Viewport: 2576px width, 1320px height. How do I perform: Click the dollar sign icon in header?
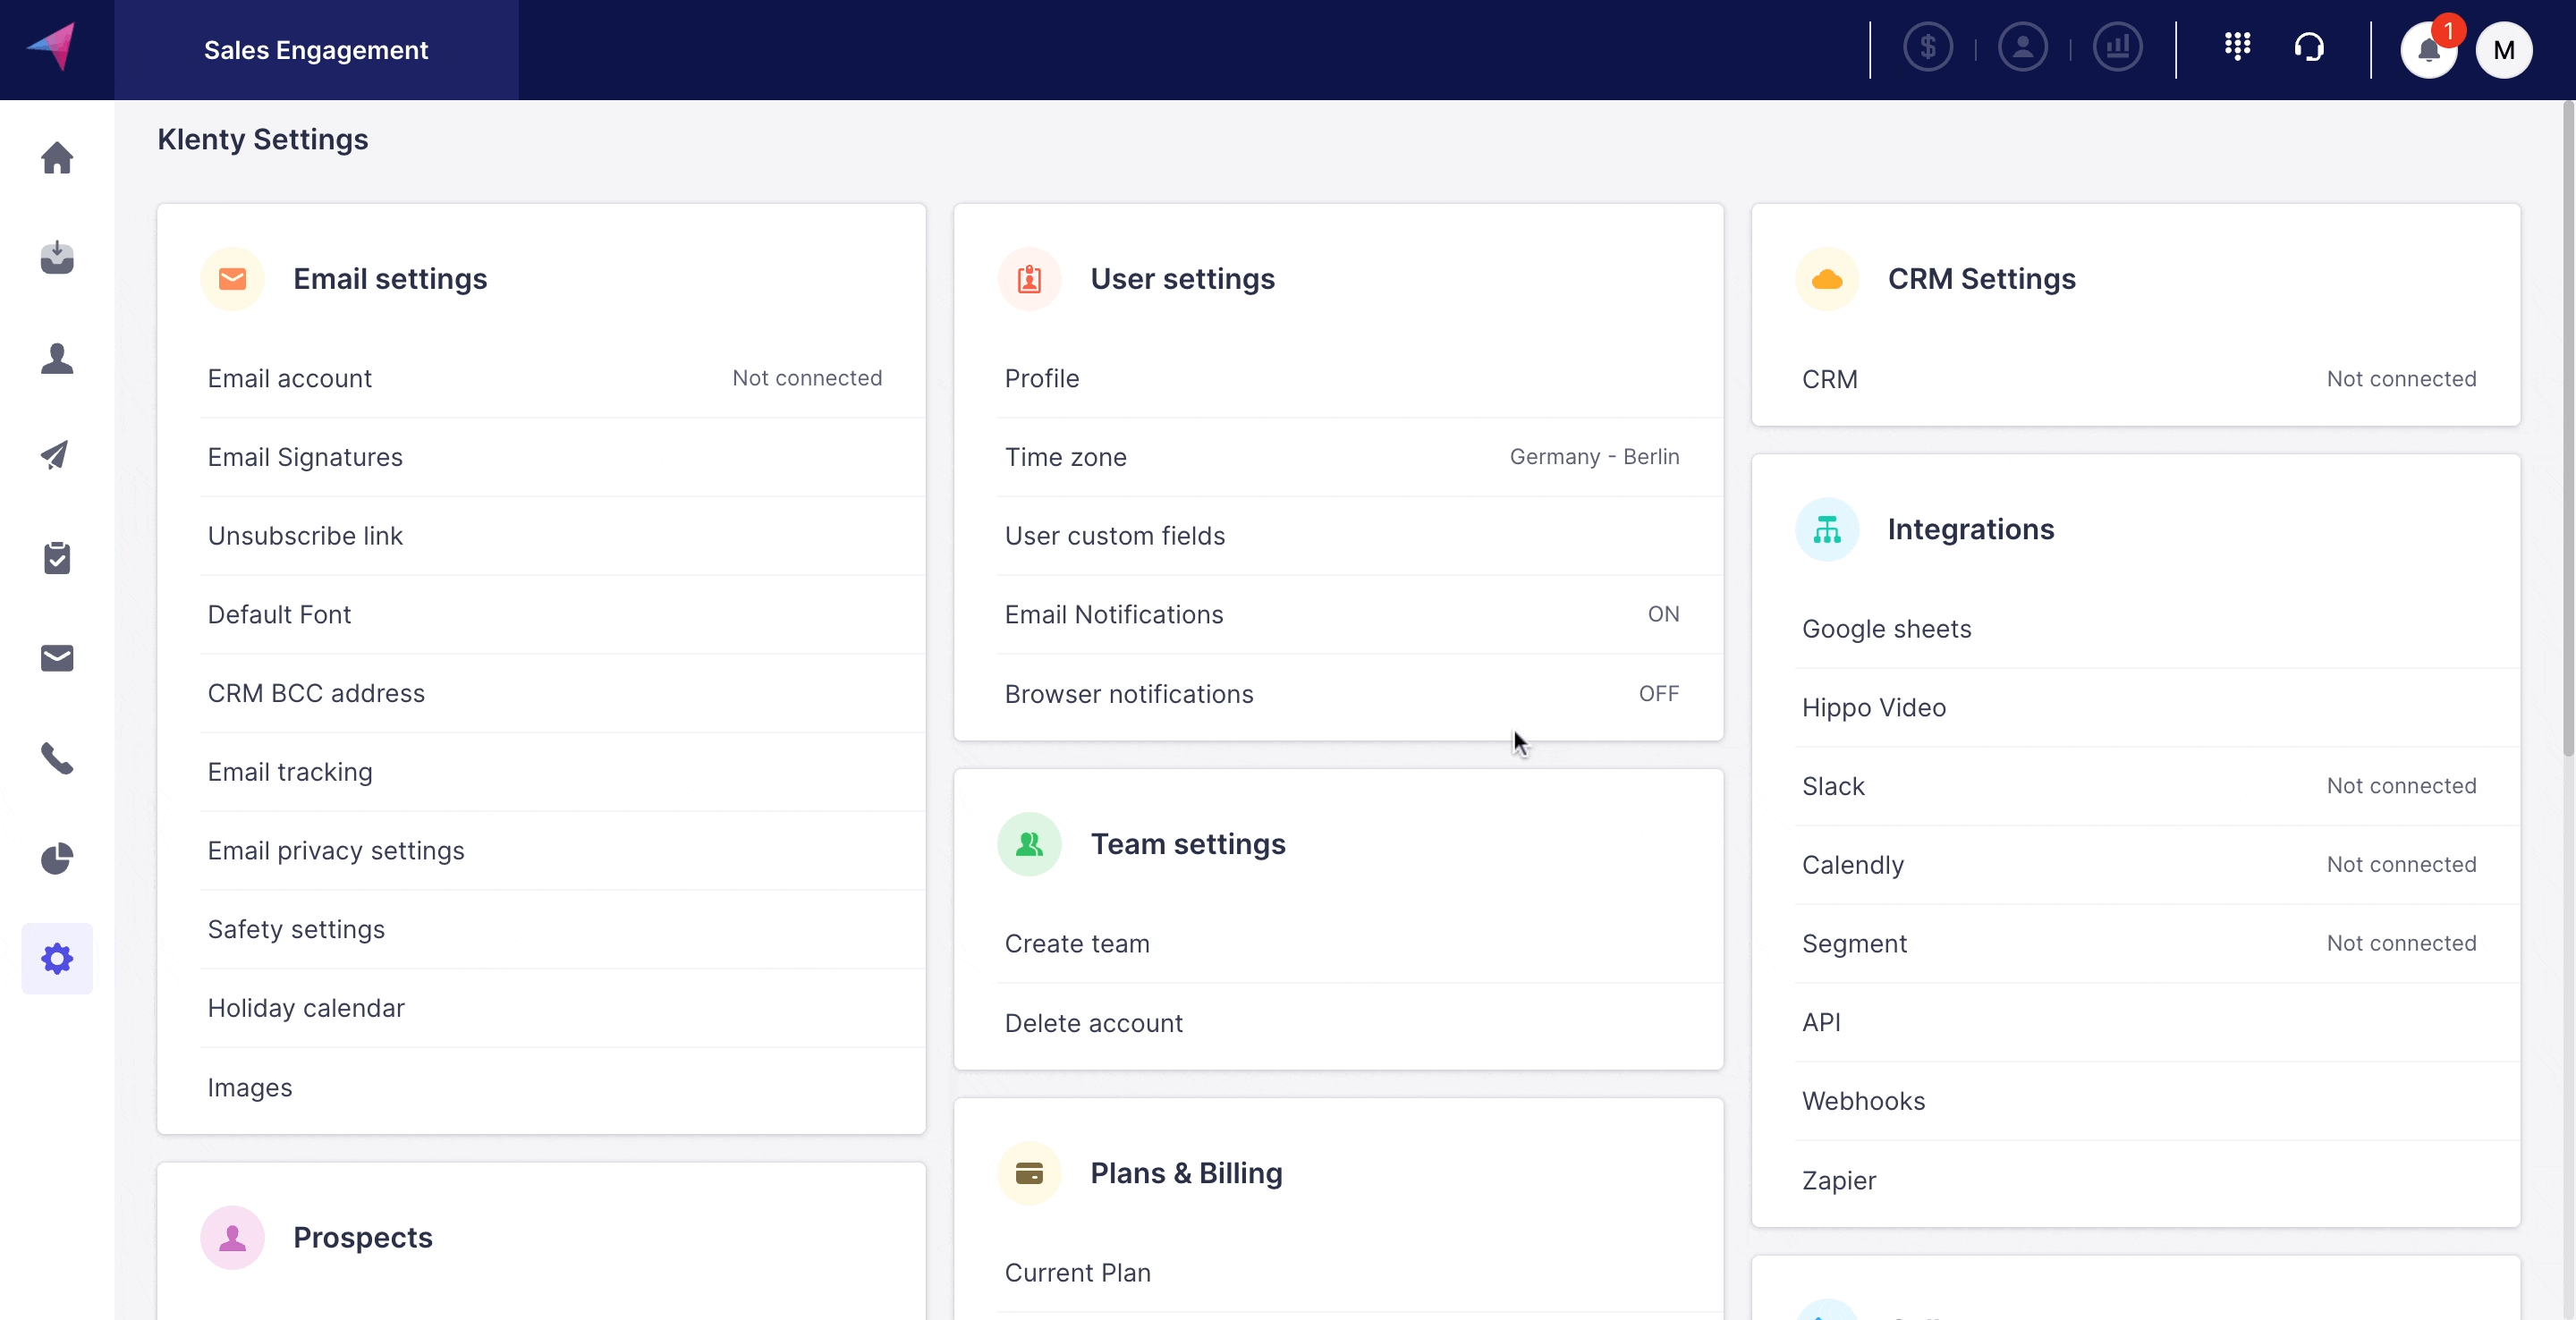tap(1927, 48)
